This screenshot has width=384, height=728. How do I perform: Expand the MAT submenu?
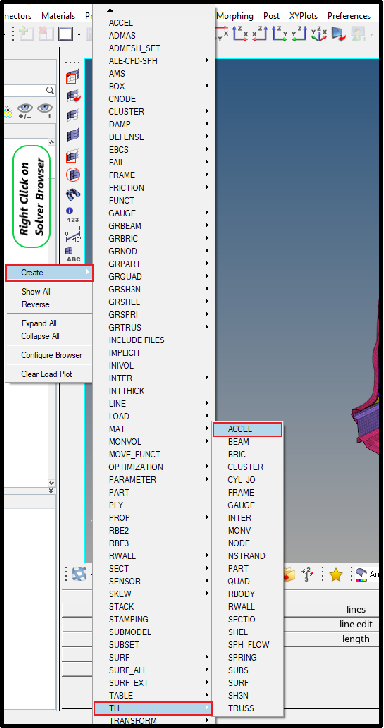(154, 429)
